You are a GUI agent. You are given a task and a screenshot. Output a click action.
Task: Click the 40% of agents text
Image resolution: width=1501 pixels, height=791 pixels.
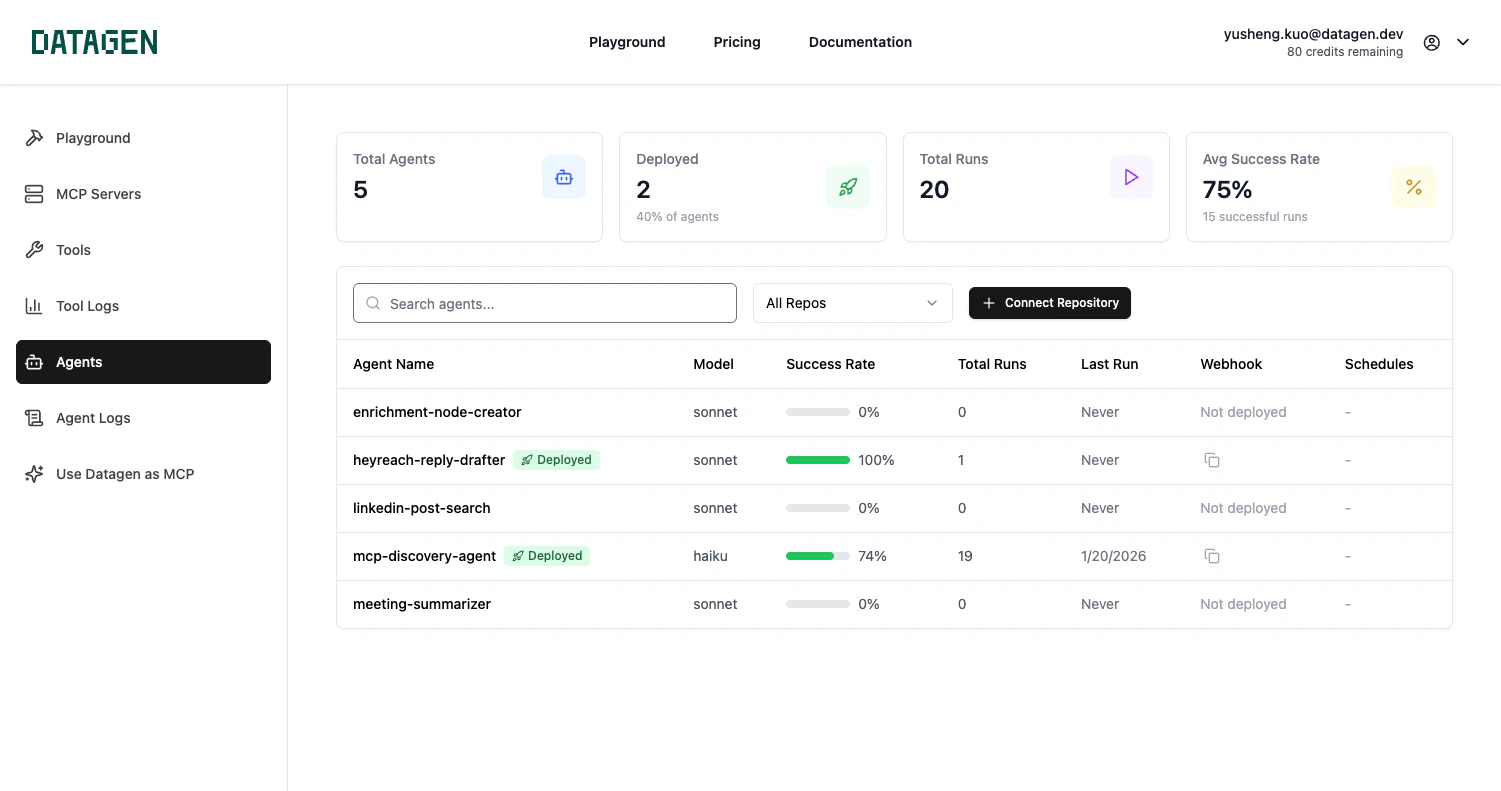coord(677,217)
